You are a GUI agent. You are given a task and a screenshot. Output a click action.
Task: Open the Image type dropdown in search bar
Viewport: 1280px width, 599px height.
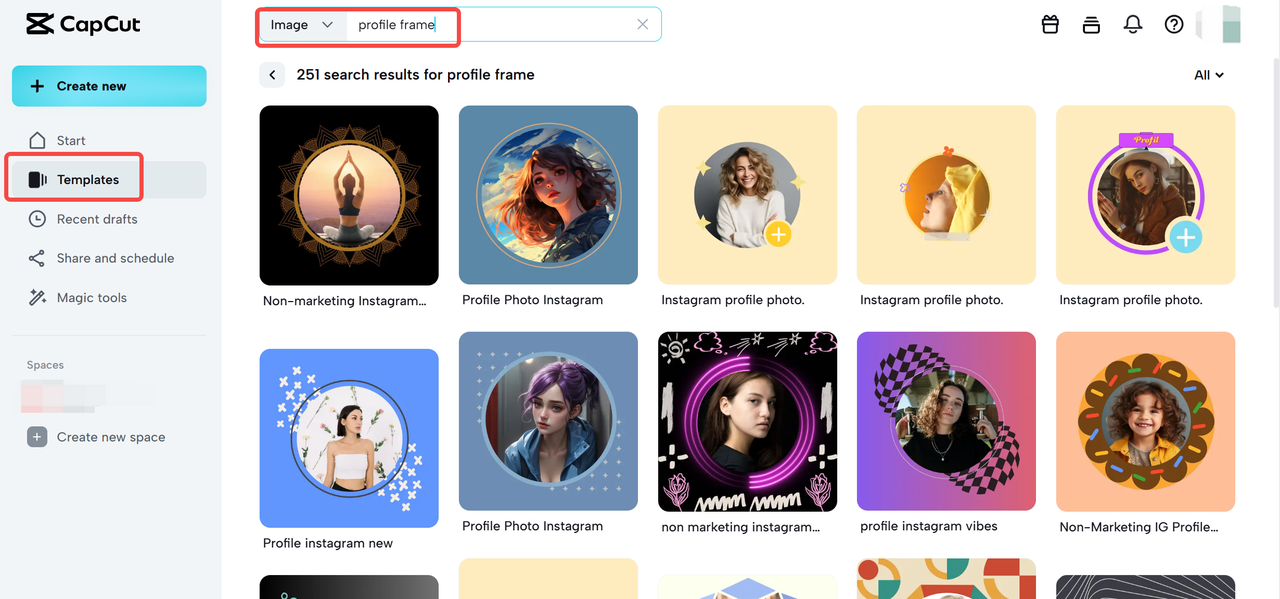[x=302, y=25]
